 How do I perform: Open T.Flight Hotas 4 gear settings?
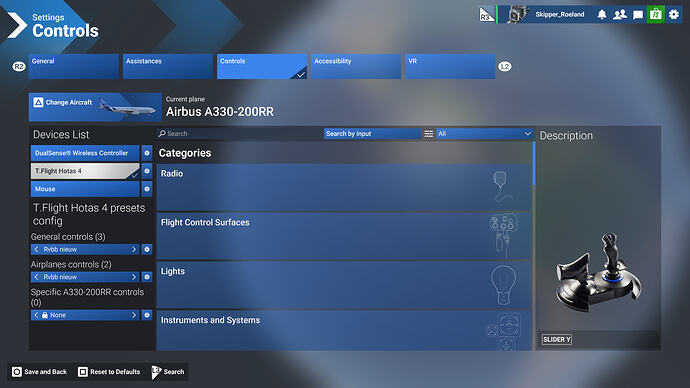click(147, 171)
